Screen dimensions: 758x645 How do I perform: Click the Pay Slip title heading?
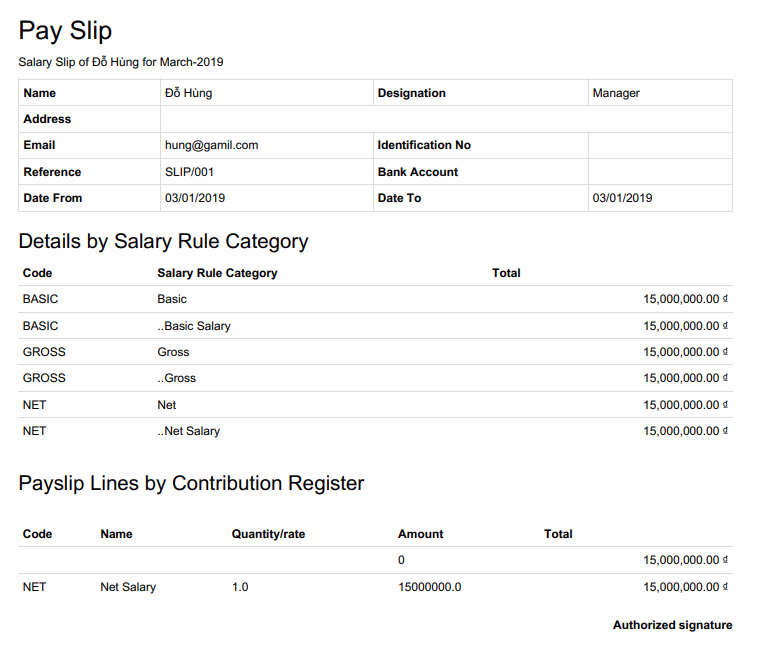65,31
